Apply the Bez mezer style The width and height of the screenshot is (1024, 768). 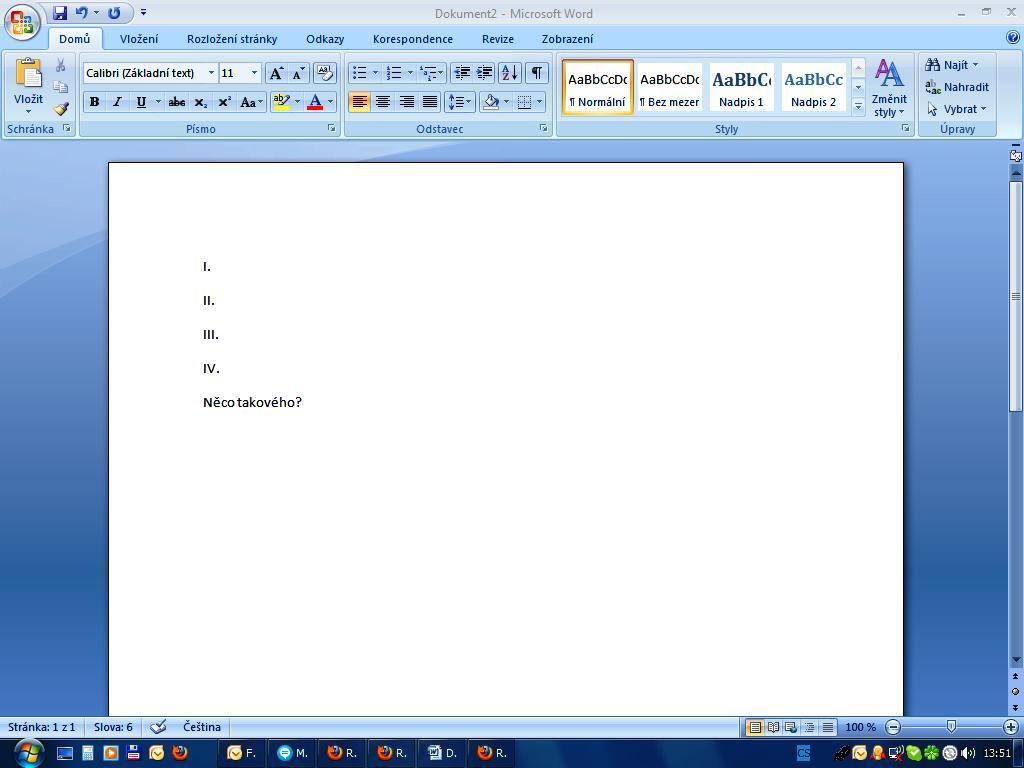[x=669, y=88]
